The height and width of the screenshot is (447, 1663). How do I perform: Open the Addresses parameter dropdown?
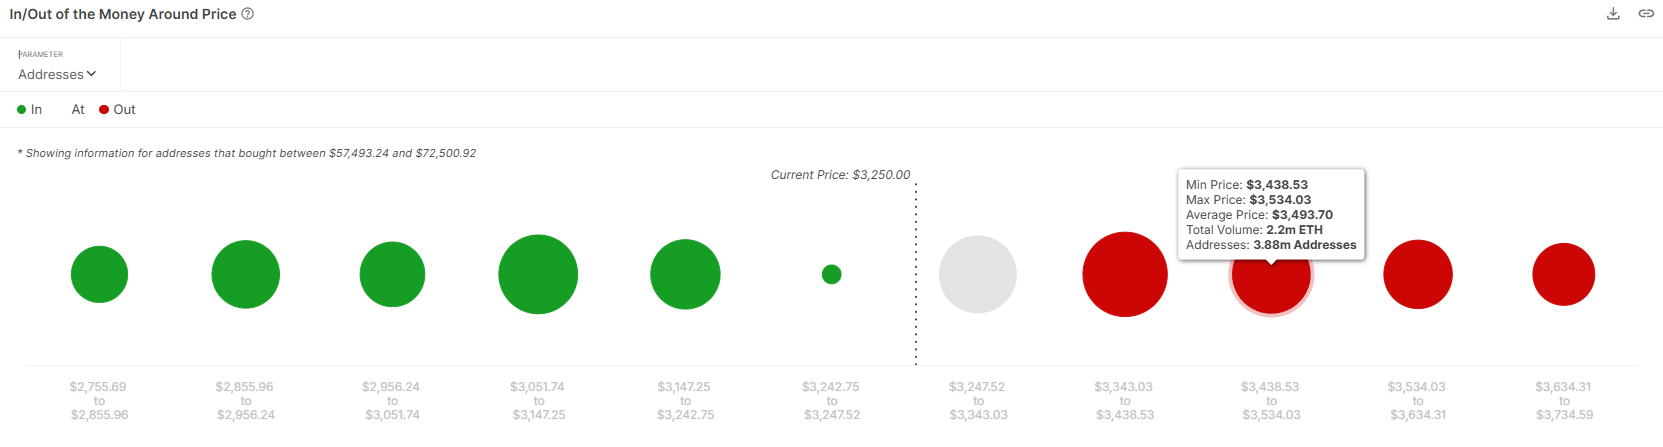57,74
